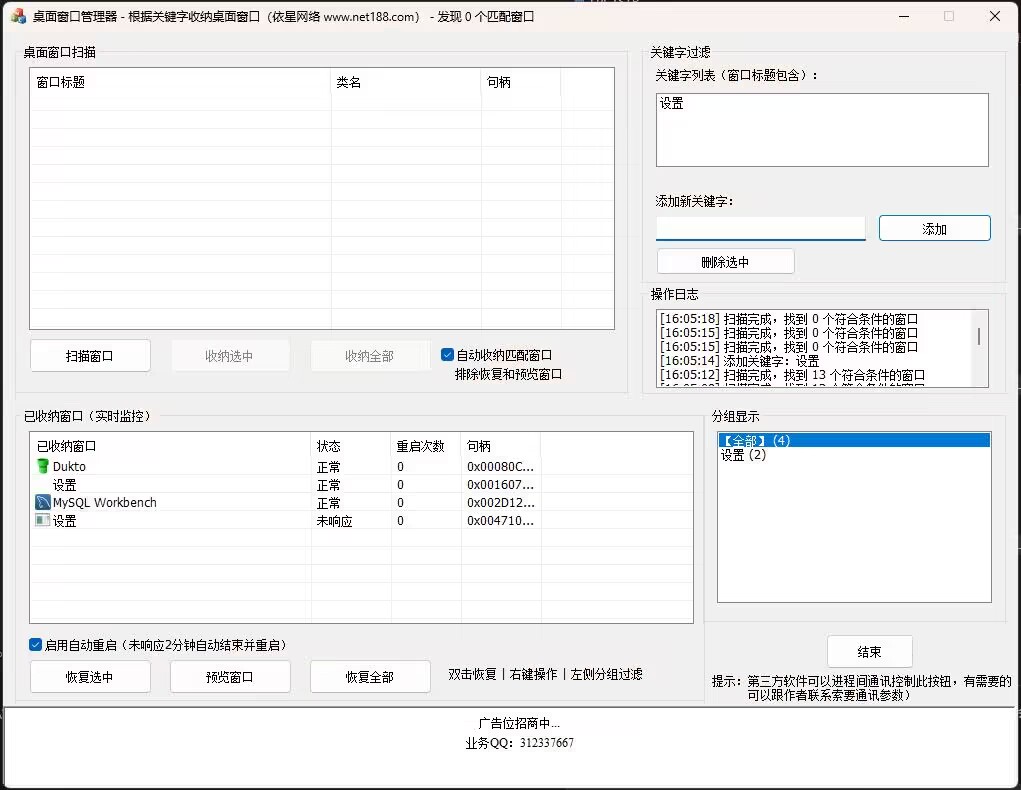Viewport: 1021px width, 790px height.
Task: Click the MySQL Workbench icon in collected windows
Action: [x=41, y=504]
